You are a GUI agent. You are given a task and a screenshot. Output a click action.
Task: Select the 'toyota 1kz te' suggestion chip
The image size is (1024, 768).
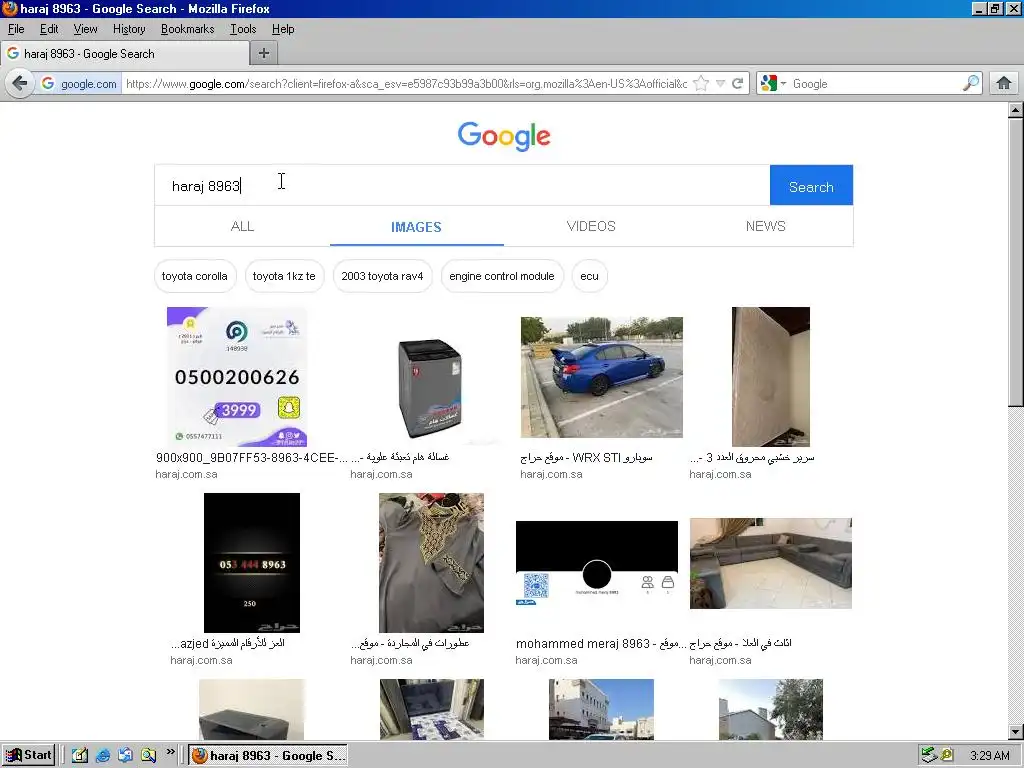pyautogui.click(x=284, y=276)
